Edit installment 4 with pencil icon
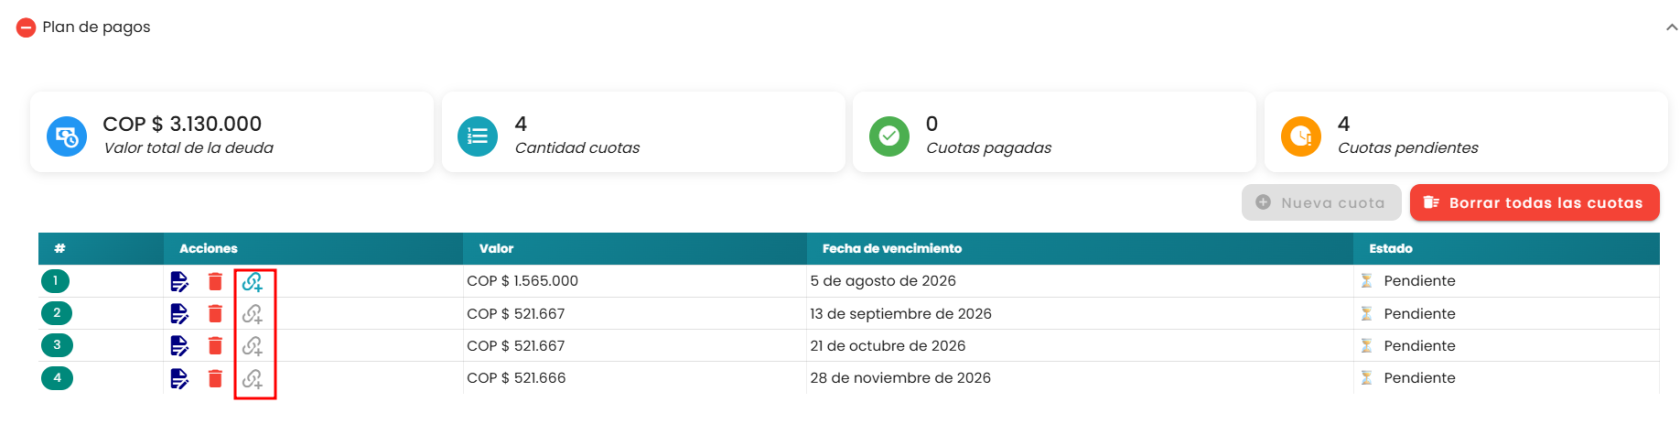 [x=179, y=378]
